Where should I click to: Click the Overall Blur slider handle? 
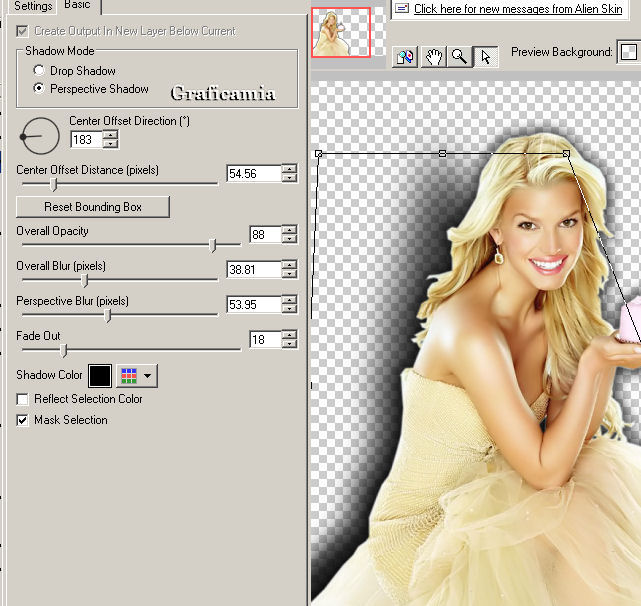(x=85, y=280)
